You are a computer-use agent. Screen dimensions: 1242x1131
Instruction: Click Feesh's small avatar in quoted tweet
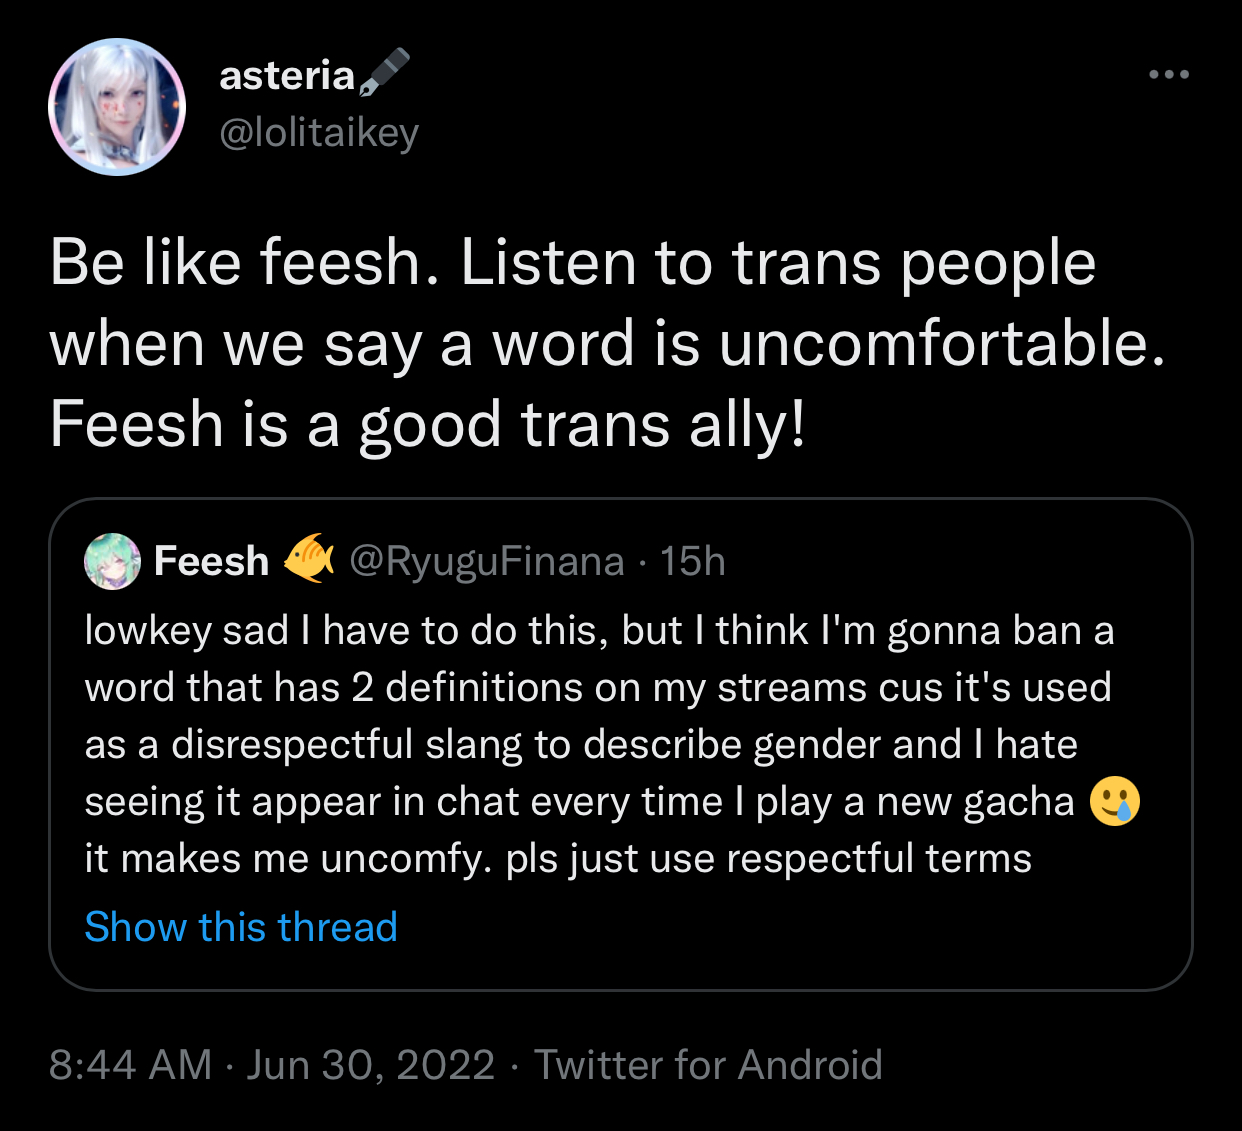coord(112,561)
